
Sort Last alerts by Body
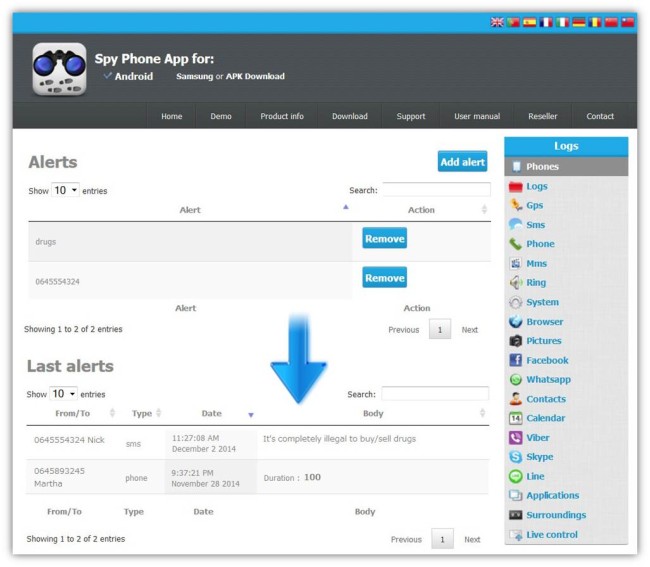pyautogui.click(x=373, y=413)
